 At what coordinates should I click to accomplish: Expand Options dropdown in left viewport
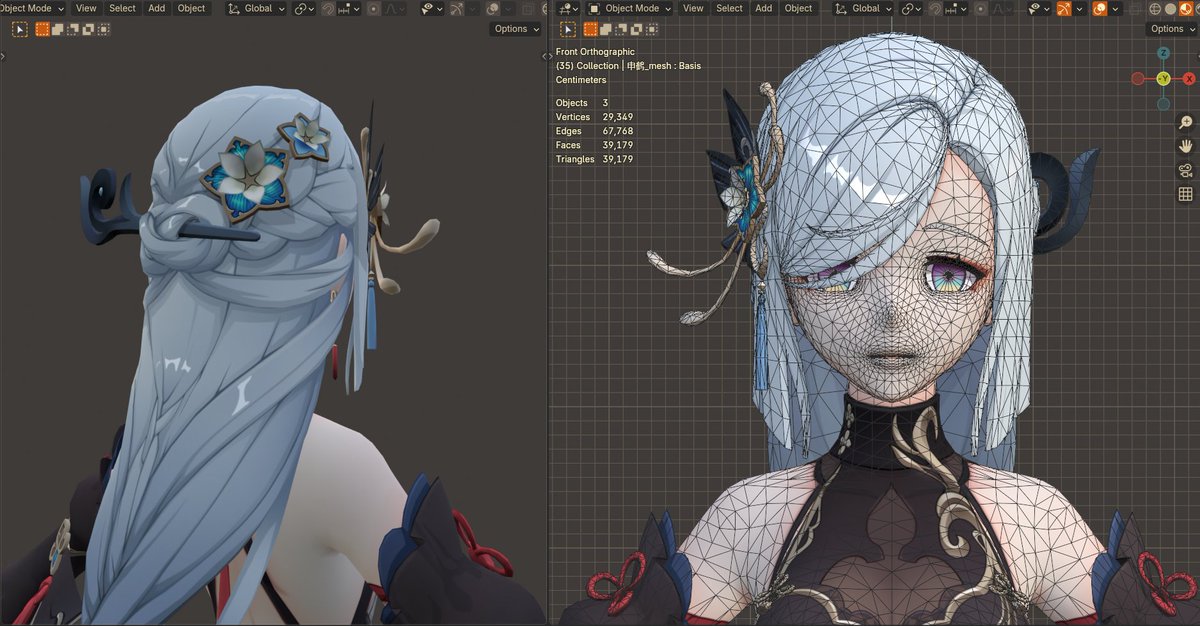[516, 29]
